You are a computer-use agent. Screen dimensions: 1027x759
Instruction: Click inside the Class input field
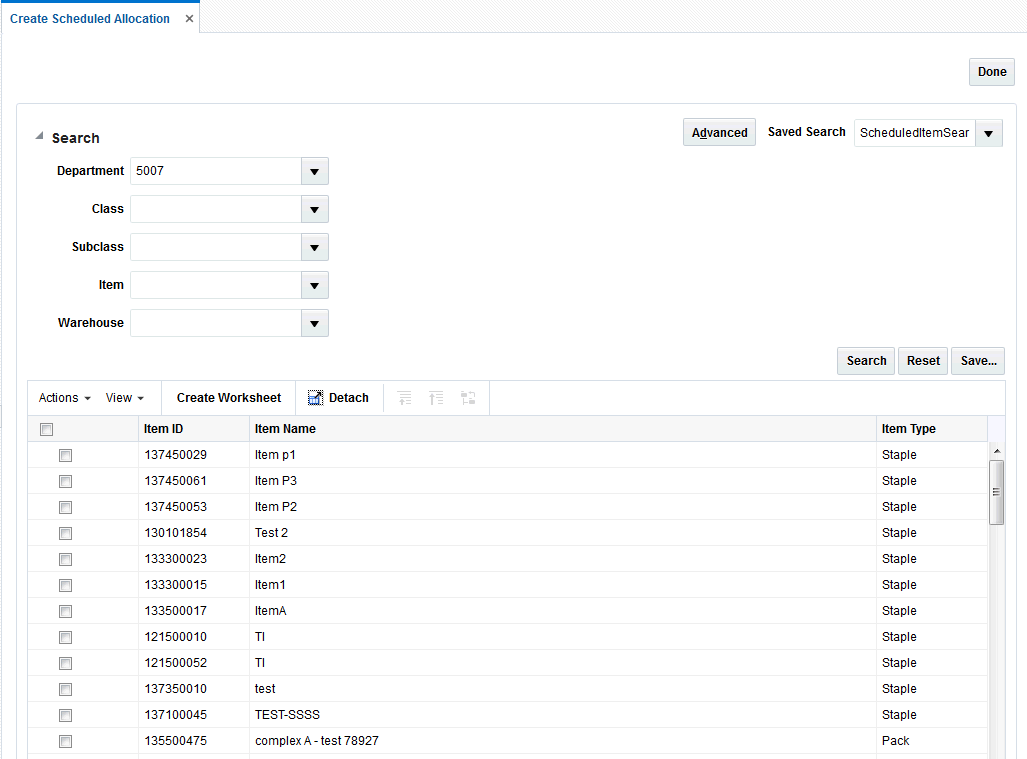point(215,209)
